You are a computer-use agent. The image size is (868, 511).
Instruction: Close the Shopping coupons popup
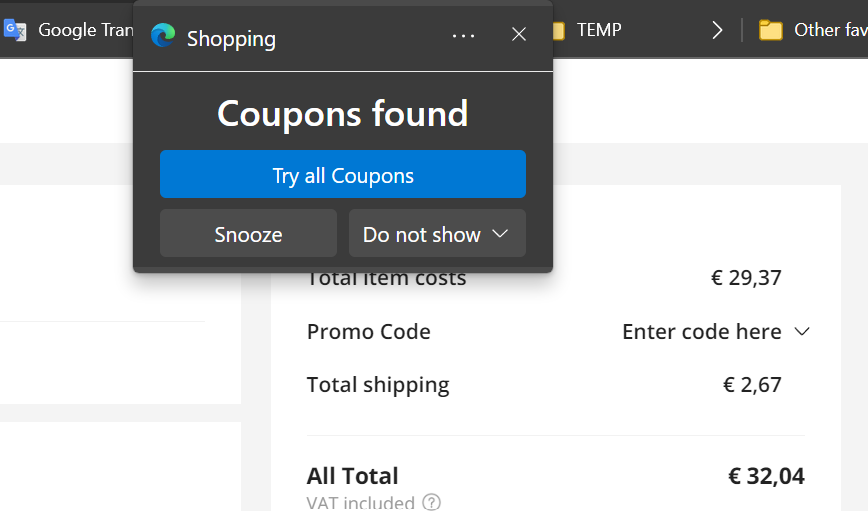tap(519, 35)
